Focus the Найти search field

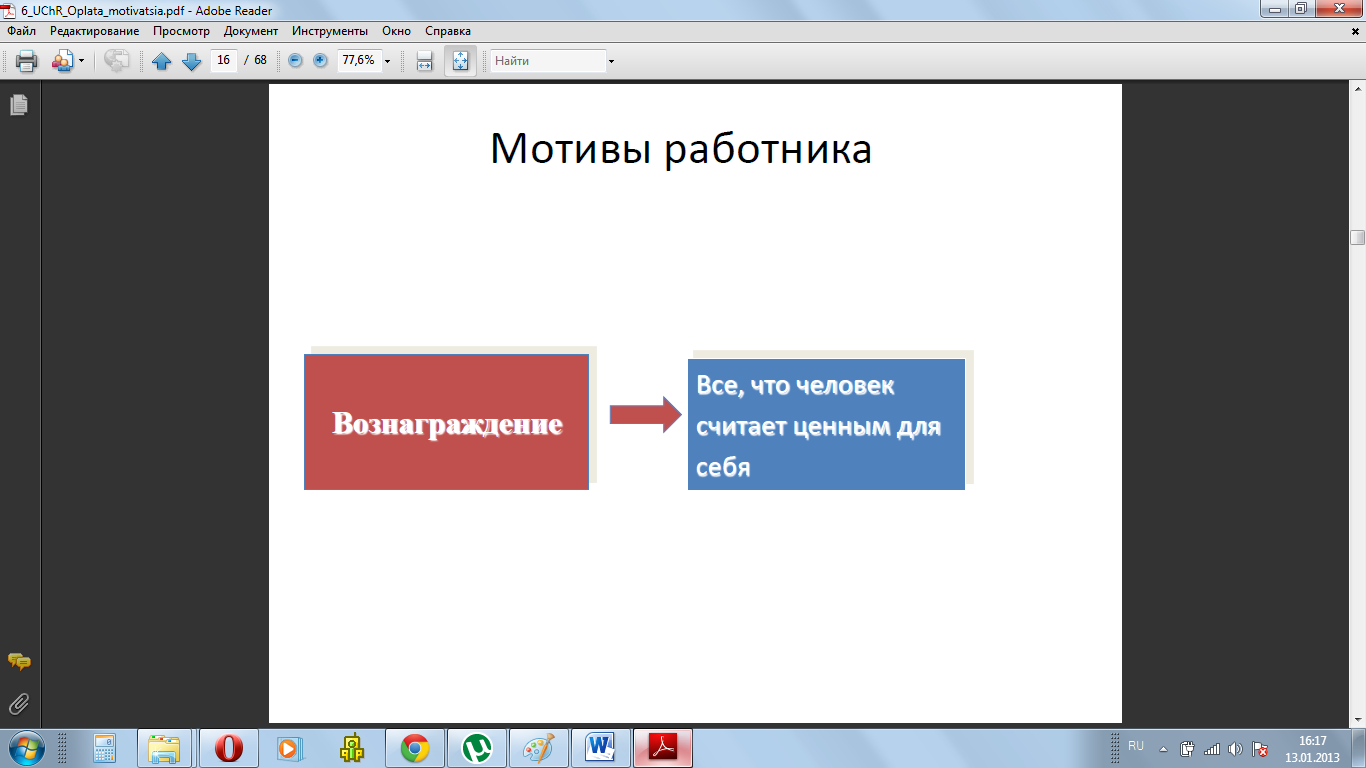pyautogui.click(x=548, y=61)
